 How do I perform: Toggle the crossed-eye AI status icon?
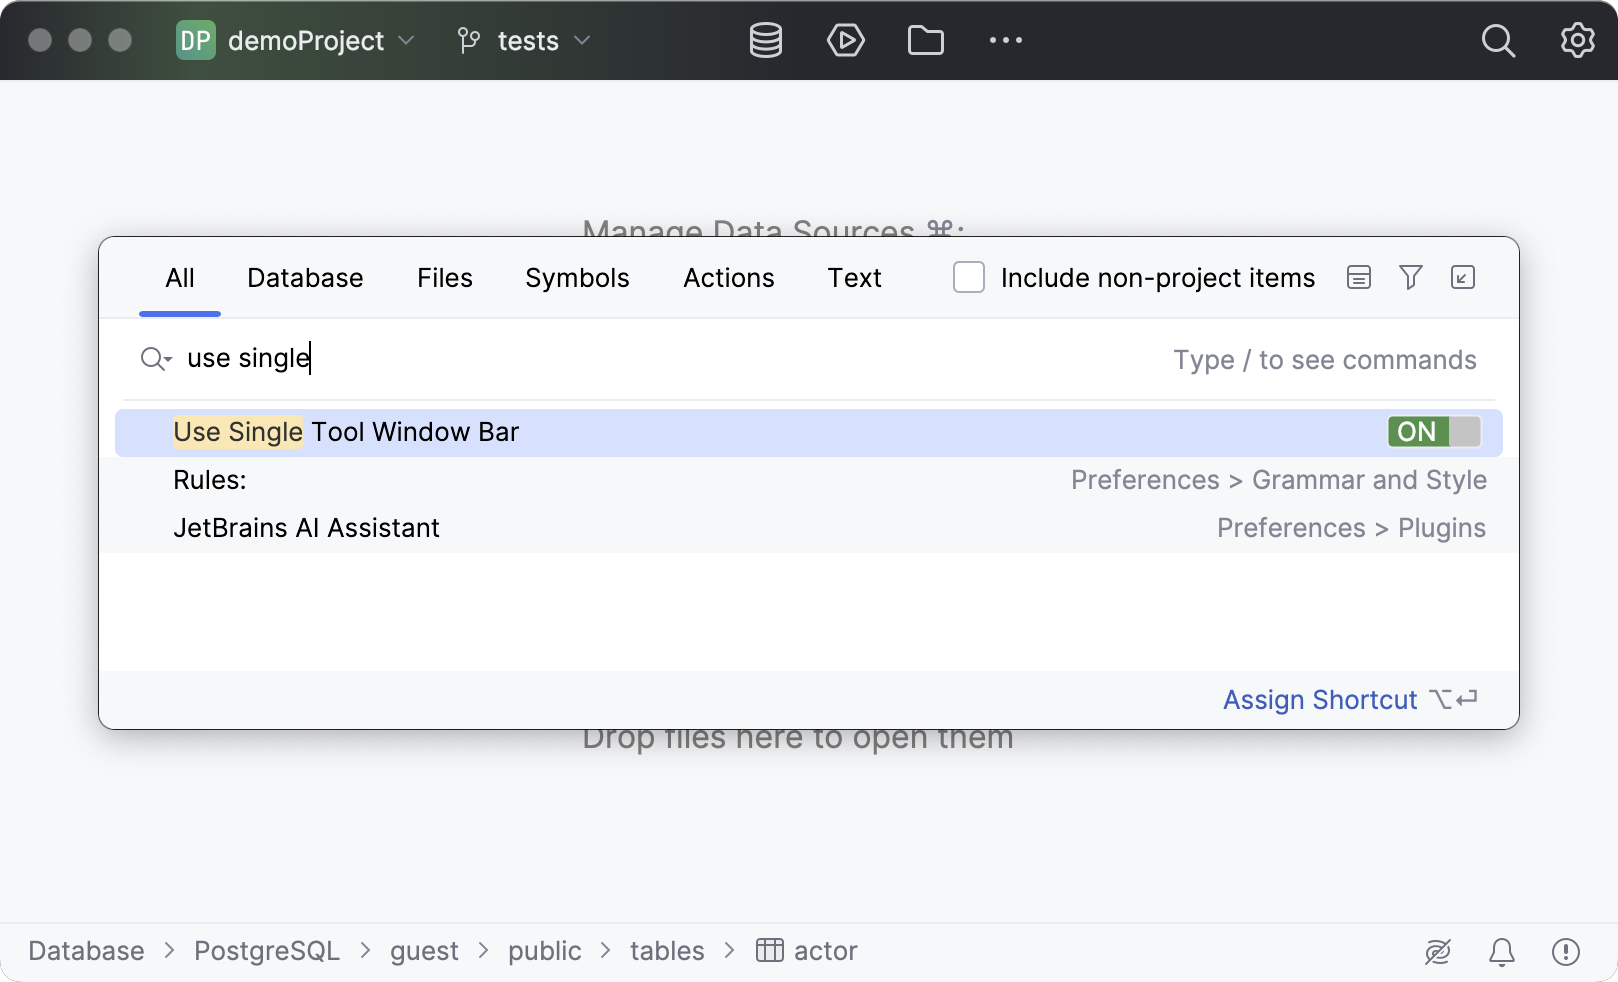point(1437,952)
